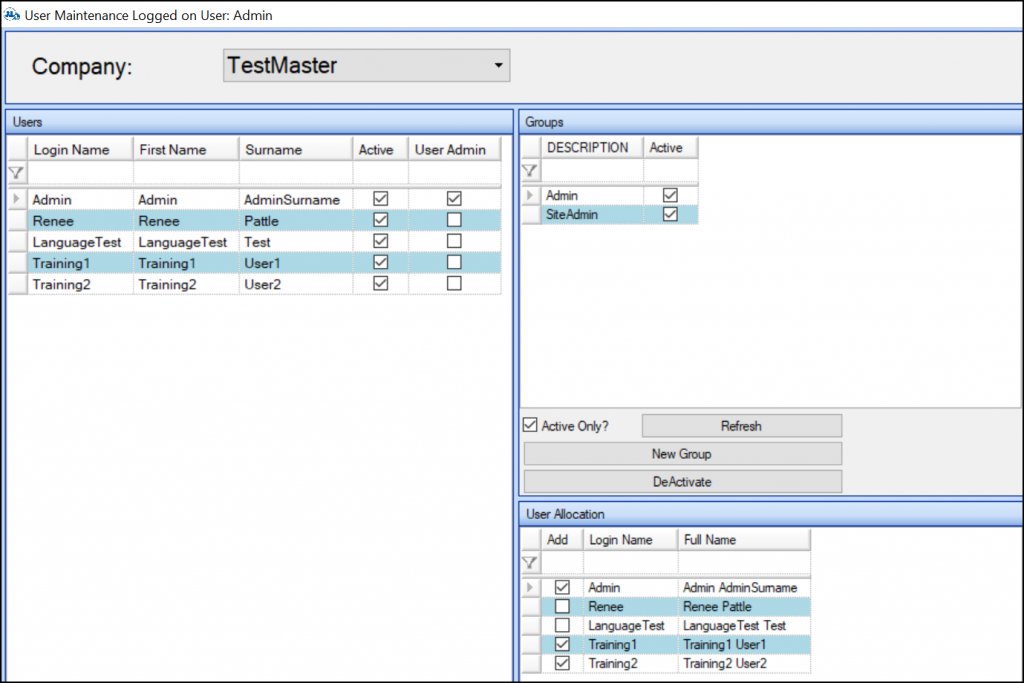Screen dimensions: 1024x683
Task: Enable User Admin checkbox for Training1
Action: click(454, 262)
